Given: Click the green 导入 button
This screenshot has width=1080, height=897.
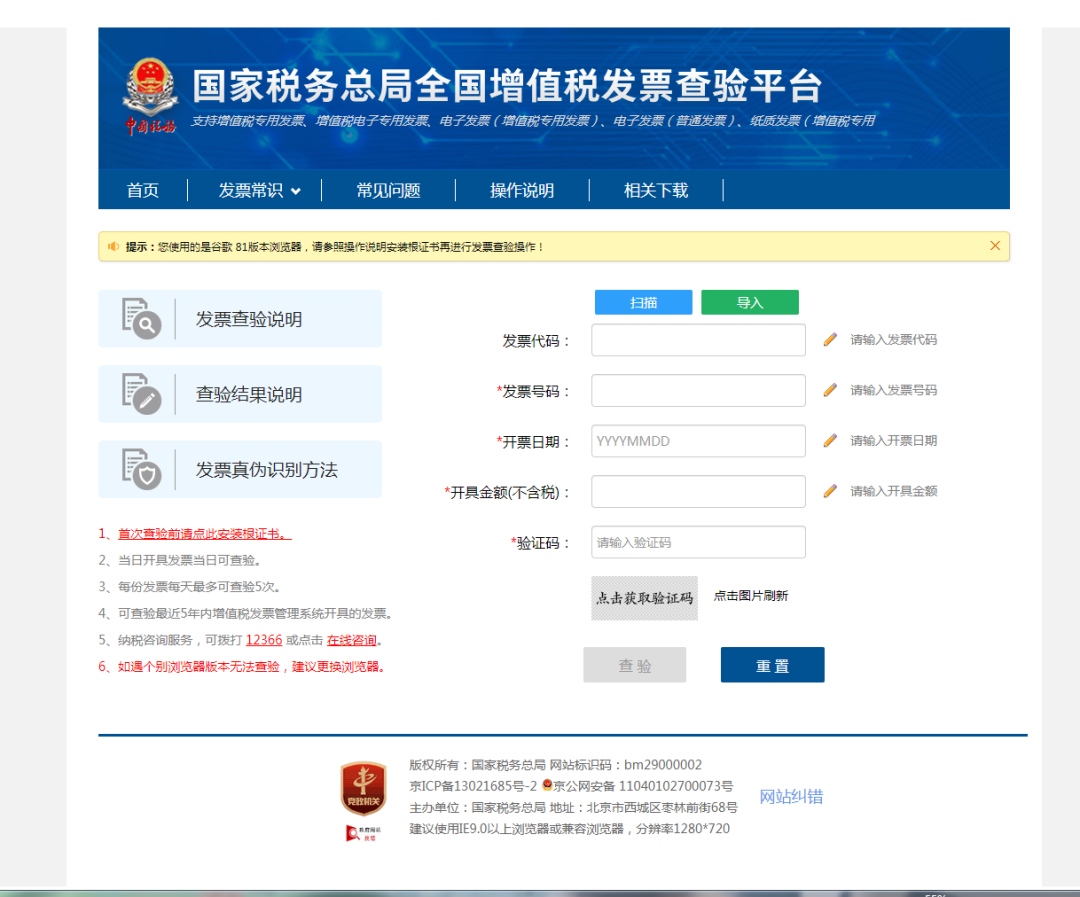Looking at the screenshot, I should coord(750,302).
